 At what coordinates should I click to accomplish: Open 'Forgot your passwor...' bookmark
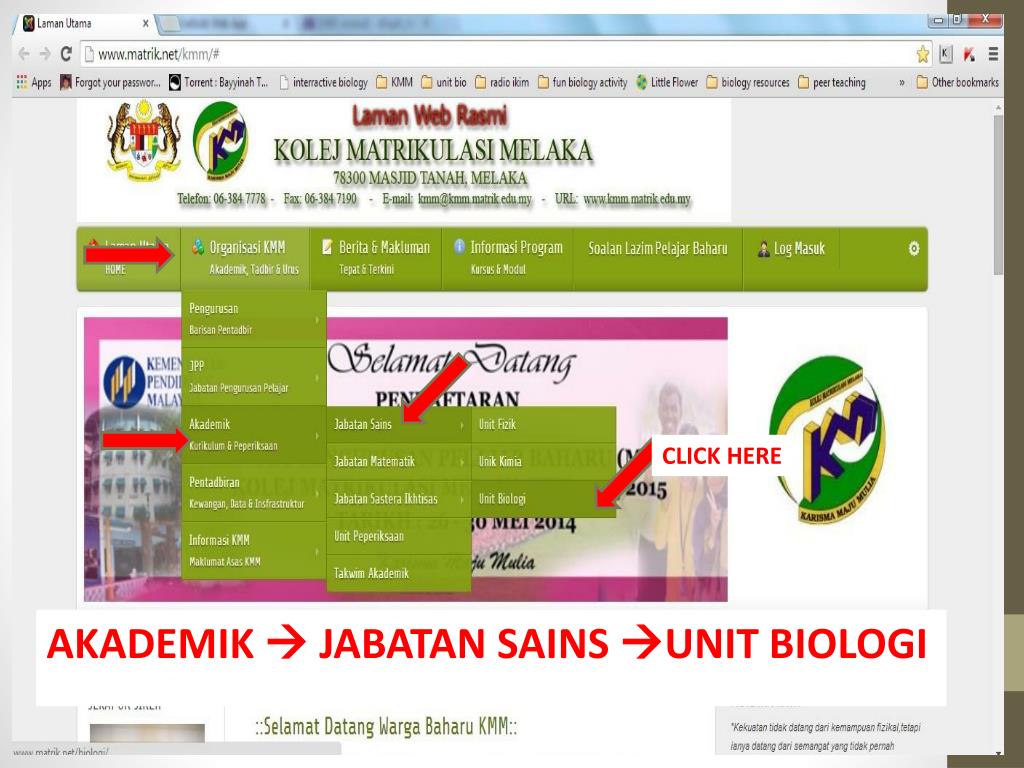pos(110,82)
